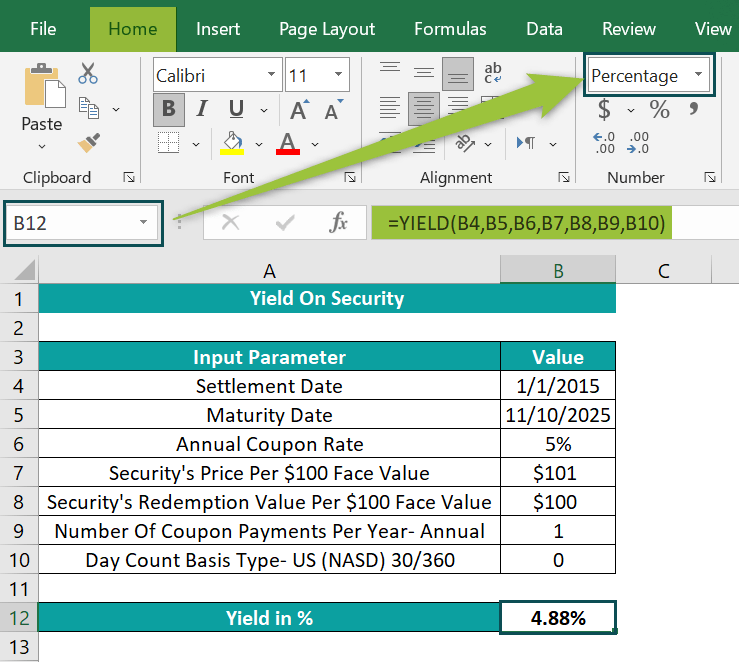739x662 pixels.
Task: Expand Orientation dropdown arrow
Action: click(488, 144)
